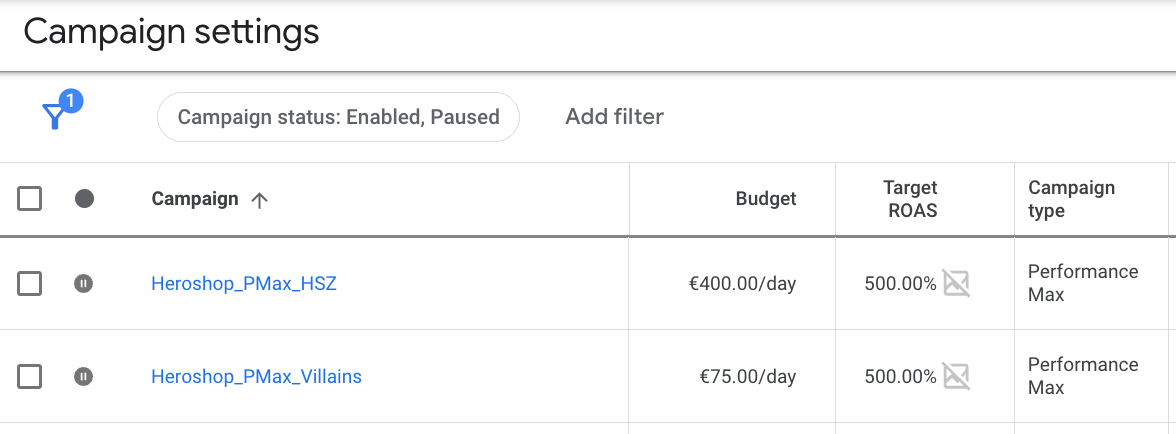1176x434 pixels.
Task: Click the Target ROAS icon for Heroshop_PMax_Villains
Action: (957, 377)
